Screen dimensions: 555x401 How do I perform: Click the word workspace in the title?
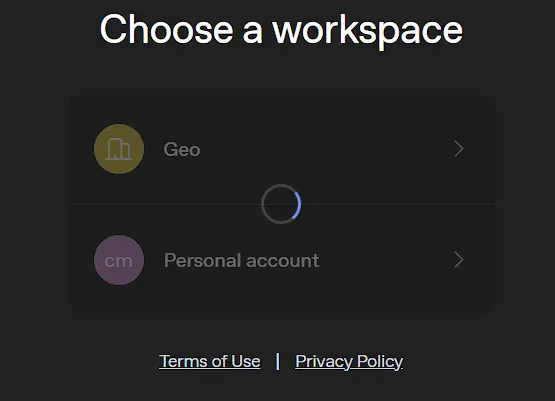click(368, 31)
